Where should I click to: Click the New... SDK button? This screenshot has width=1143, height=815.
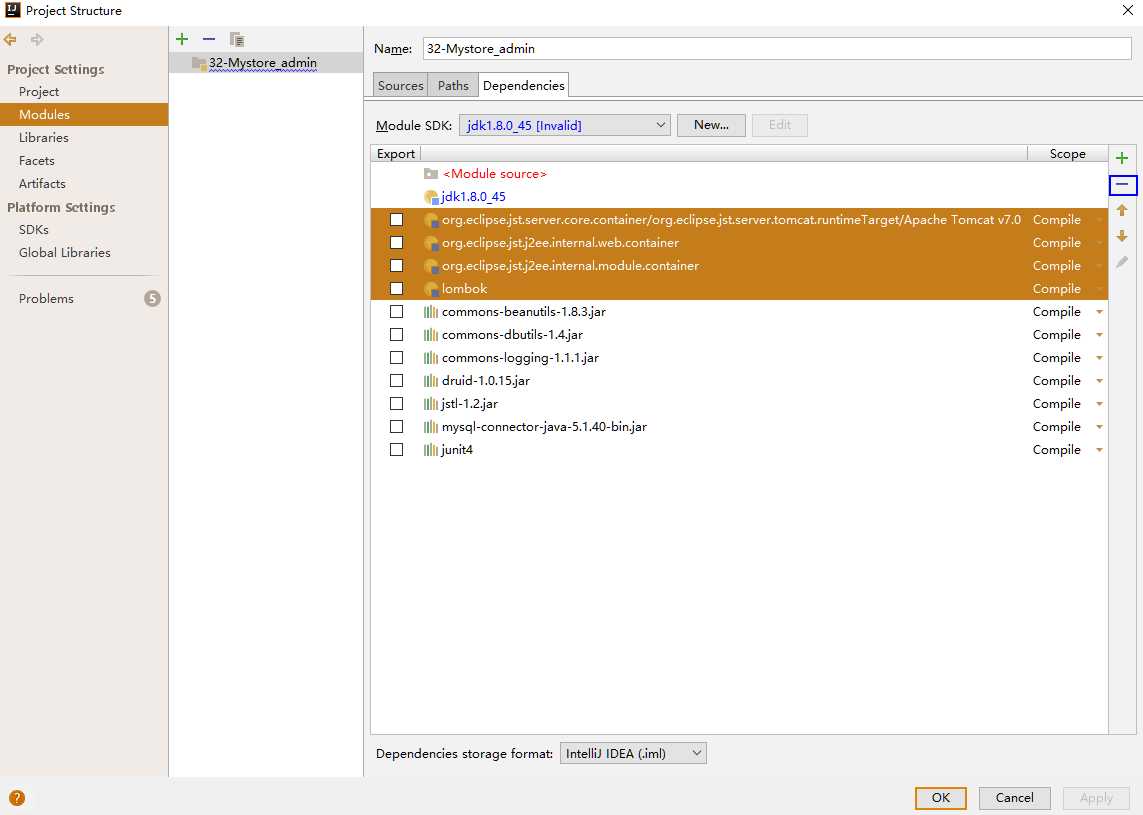point(711,125)
